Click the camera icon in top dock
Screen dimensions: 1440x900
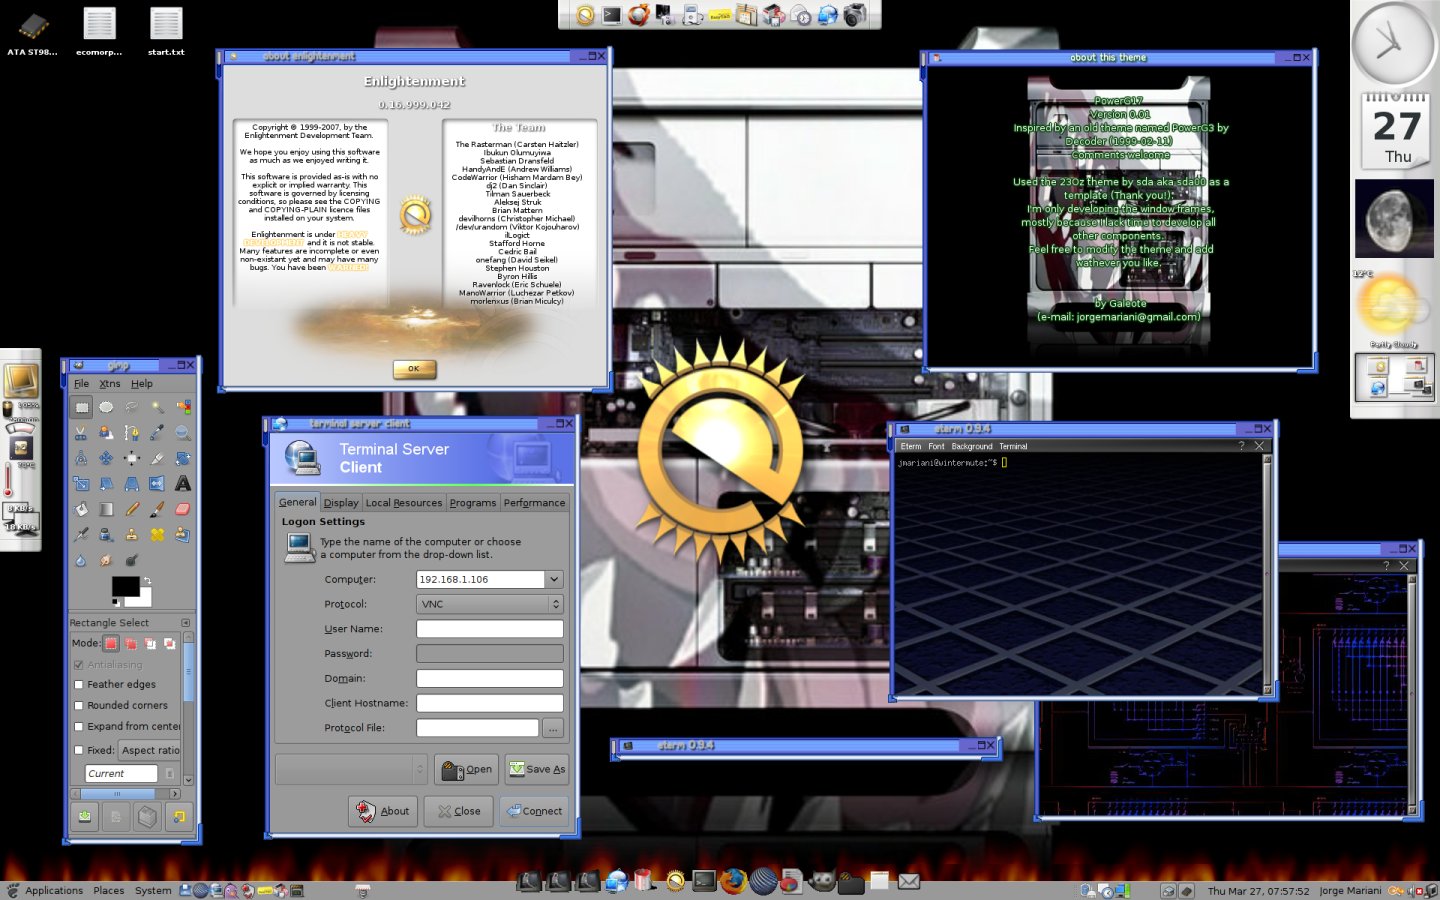click(855, 15)
